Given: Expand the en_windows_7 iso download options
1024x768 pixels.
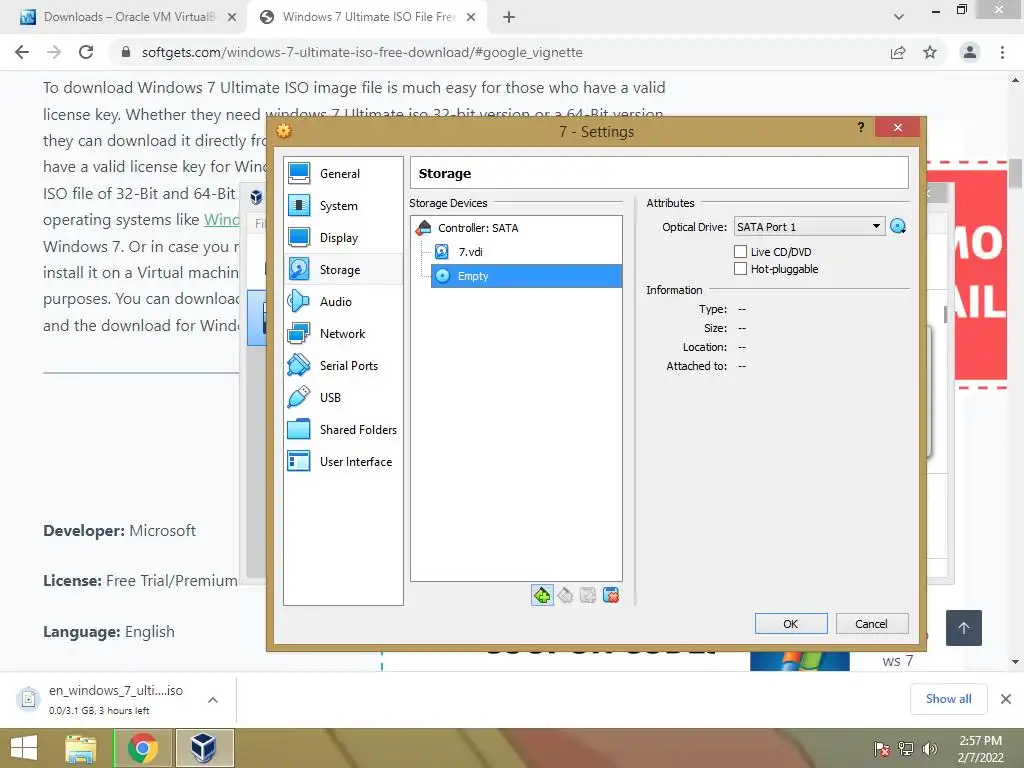Looking at the screenshot, I should [x=213, y=700].
